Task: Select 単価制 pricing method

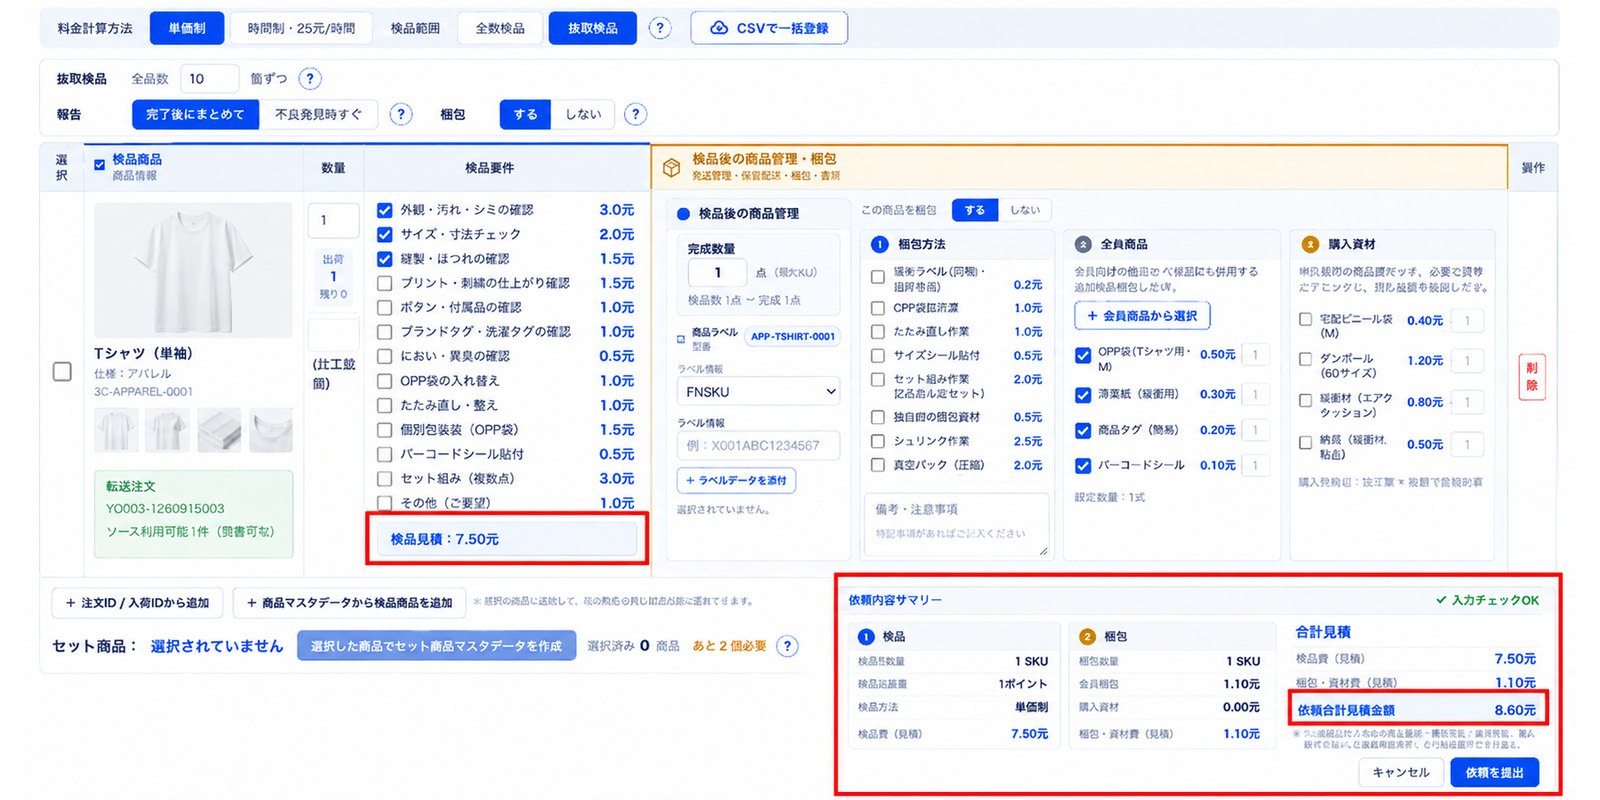Action: (x=187, y=28)
